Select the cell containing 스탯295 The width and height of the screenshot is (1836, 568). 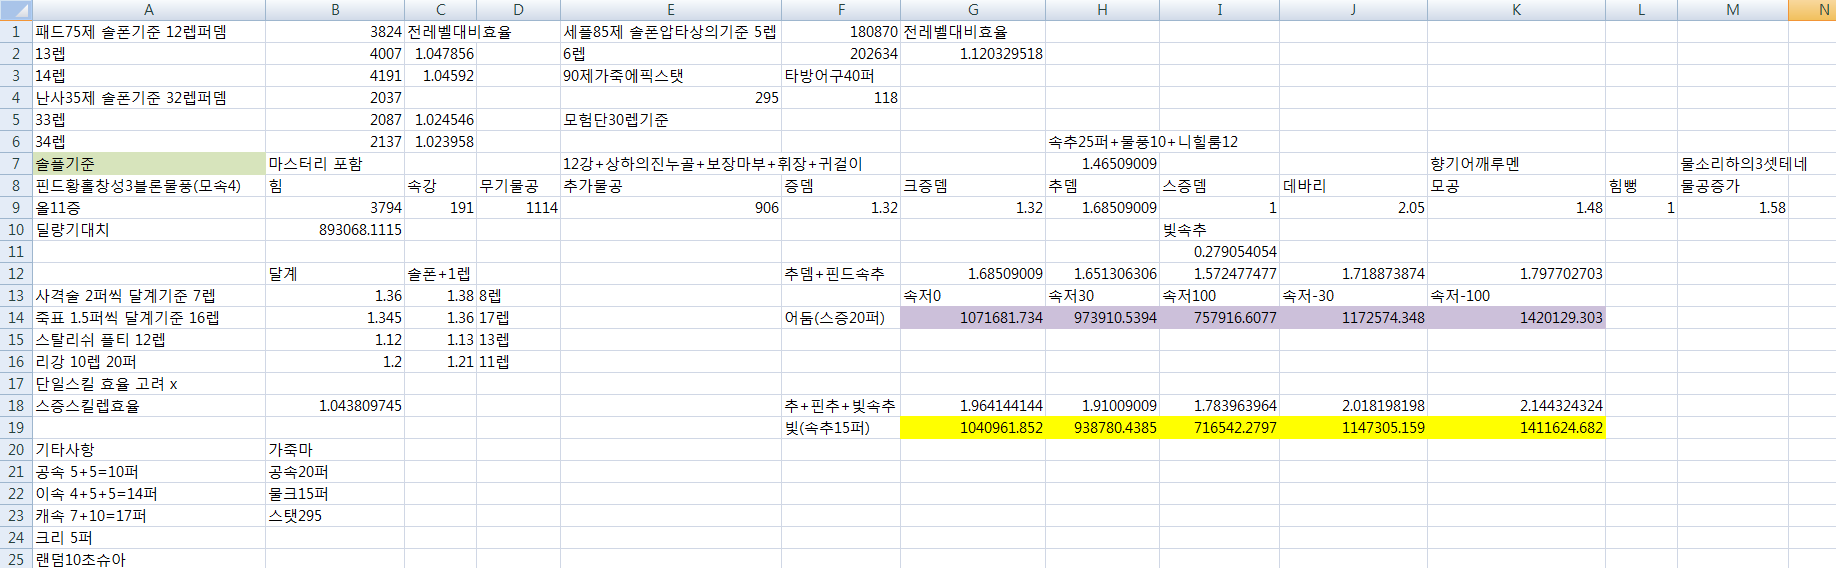[x=335, y=516]
